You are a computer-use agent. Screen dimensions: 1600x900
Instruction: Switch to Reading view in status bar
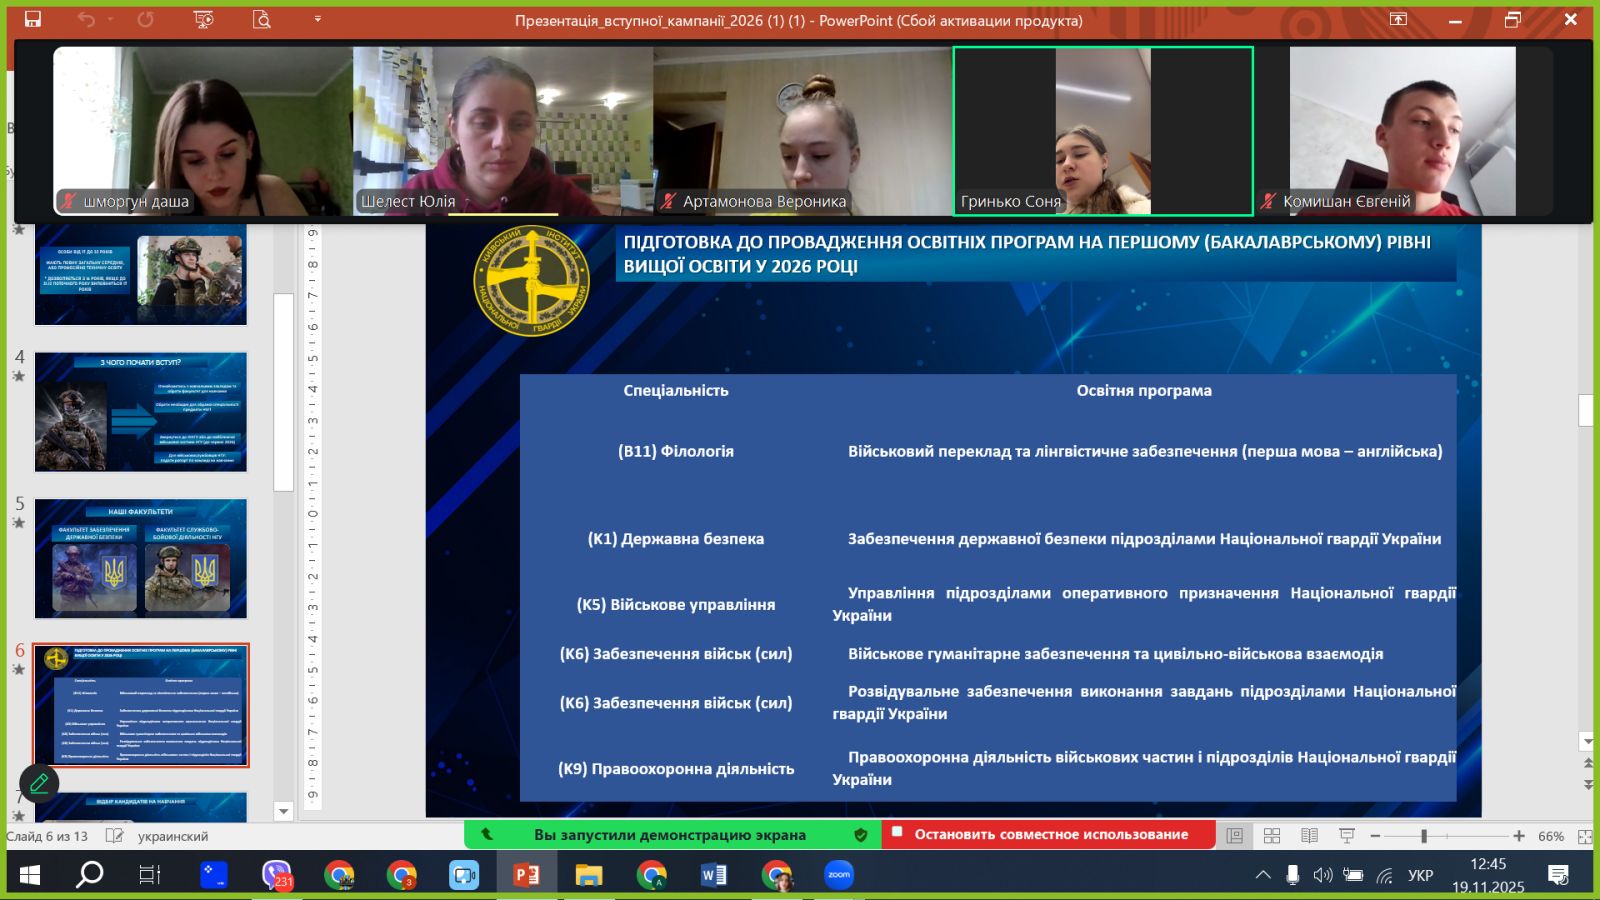click(x=1309, y=836)
